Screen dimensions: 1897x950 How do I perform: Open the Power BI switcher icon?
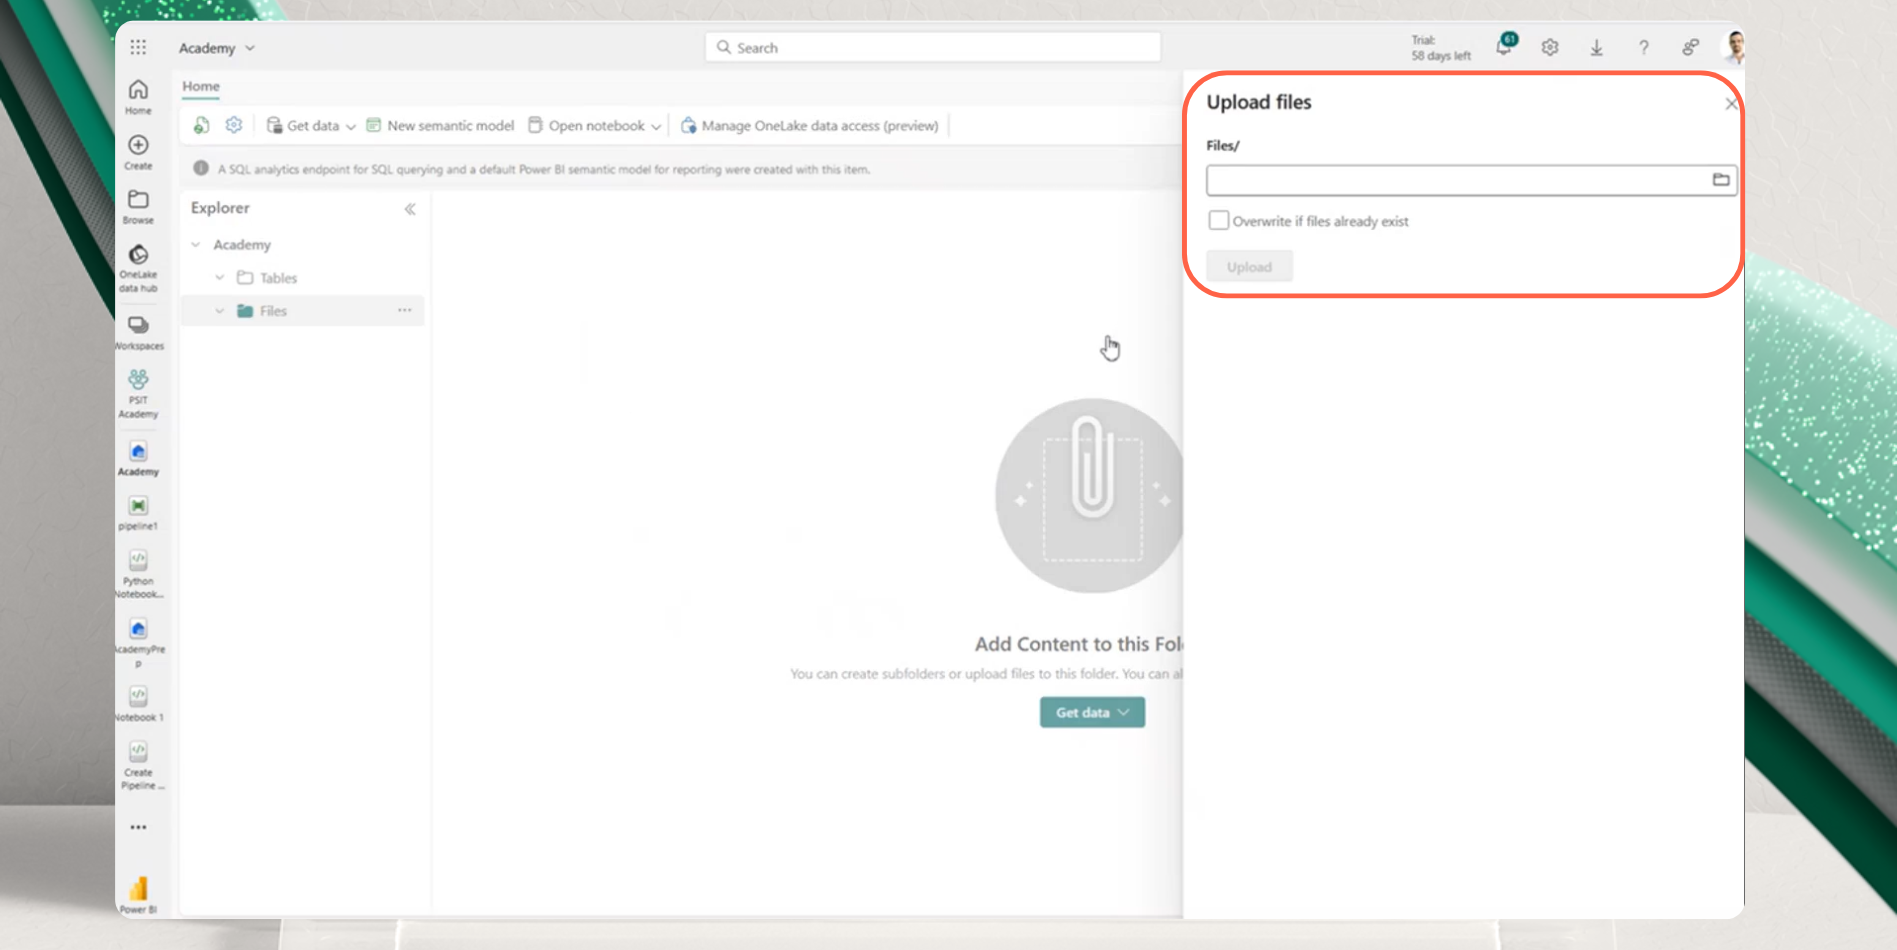coord(138,890)
